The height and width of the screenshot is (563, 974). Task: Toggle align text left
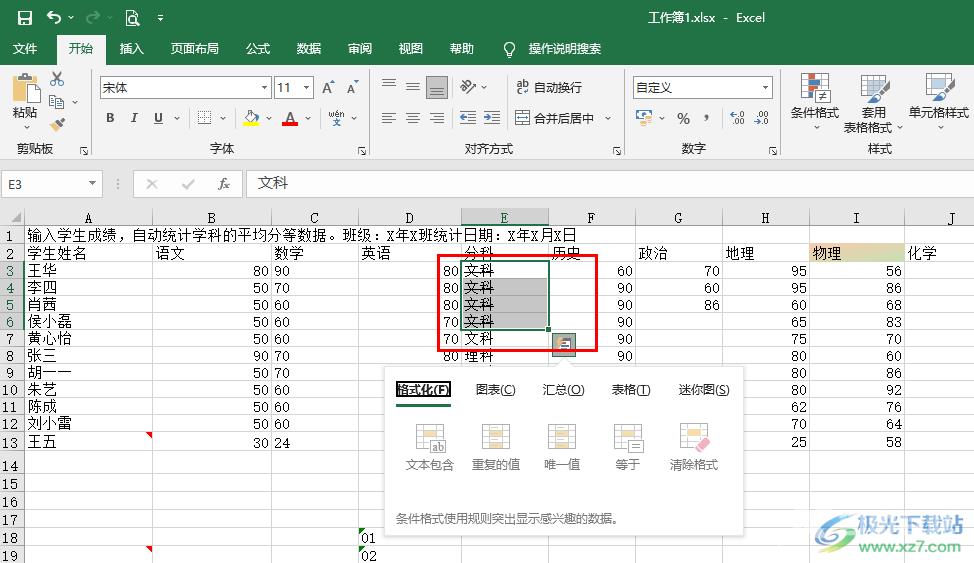point(389,117)
